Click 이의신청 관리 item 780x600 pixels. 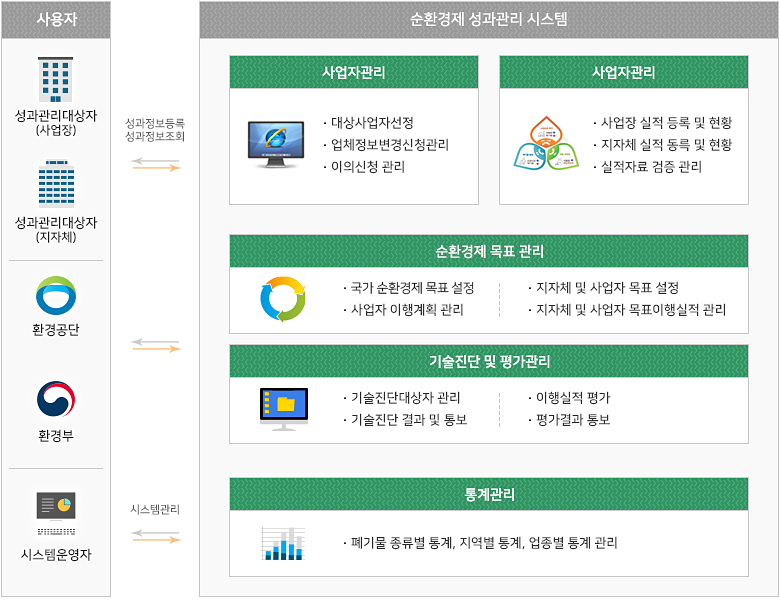368,166
